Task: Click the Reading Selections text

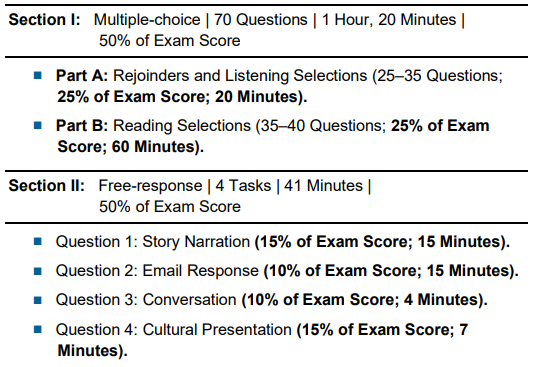Action: tap(182, 126)
